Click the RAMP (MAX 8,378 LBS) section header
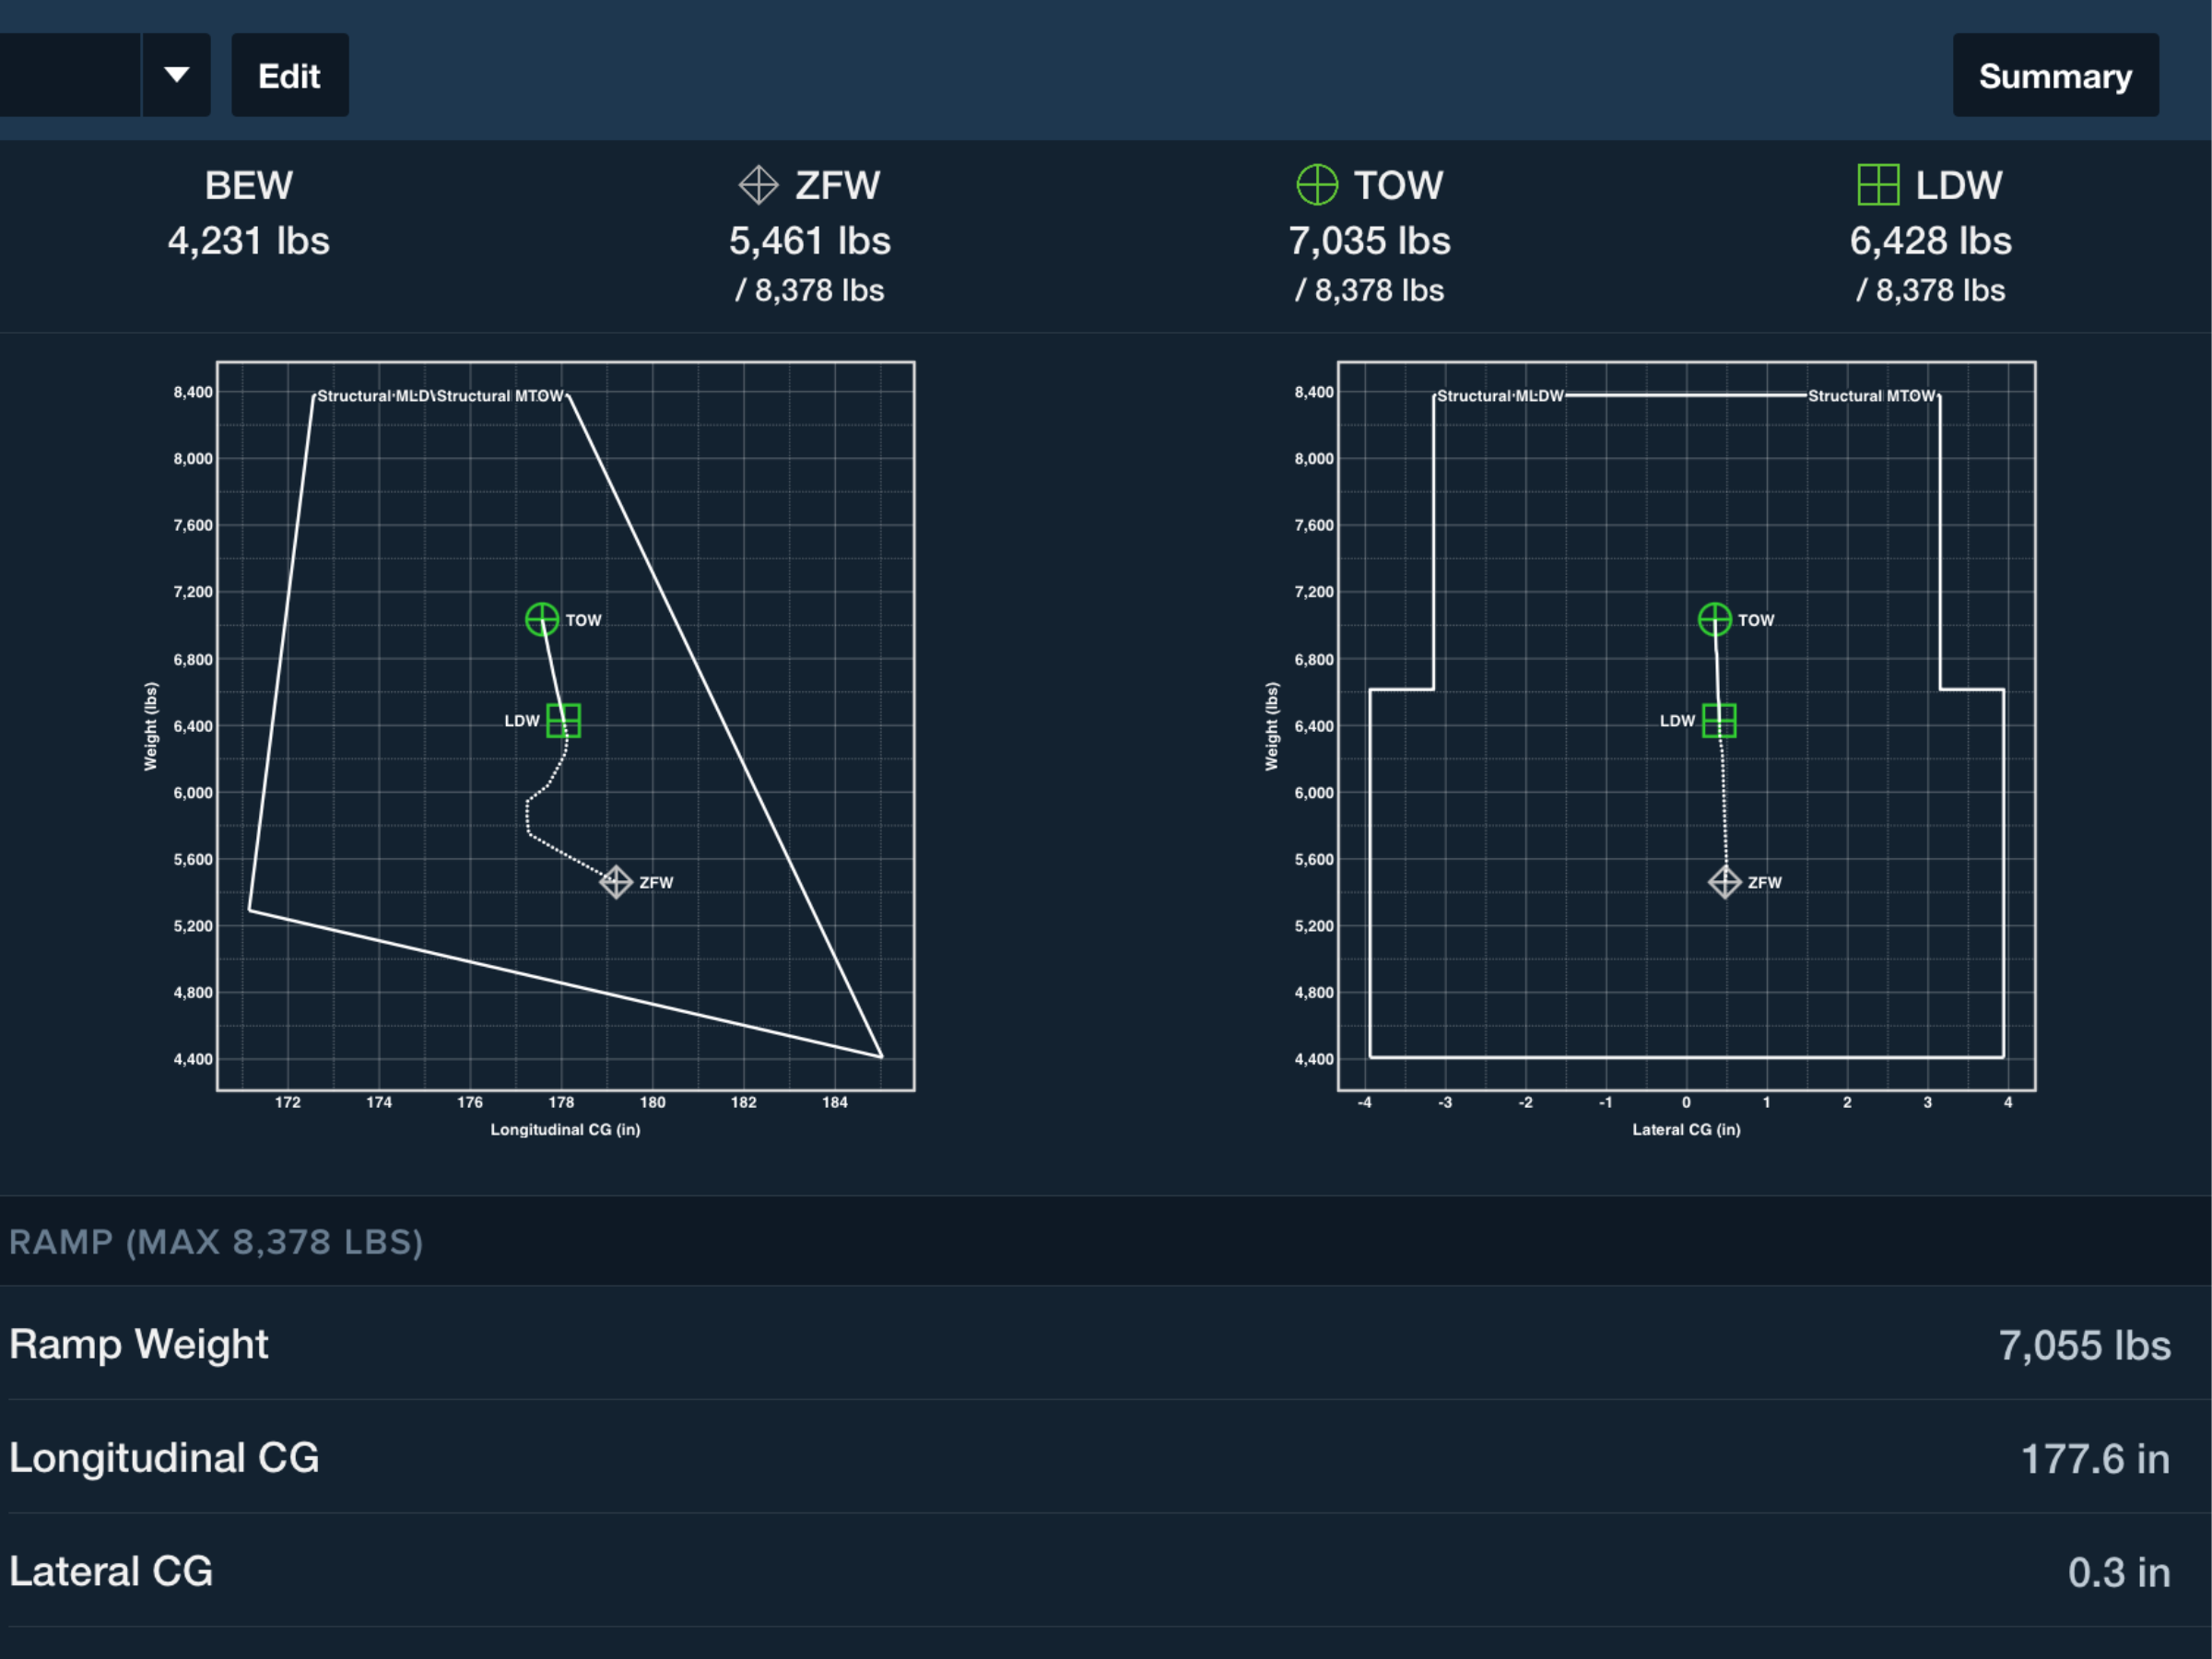 (x=216, y=1242)
